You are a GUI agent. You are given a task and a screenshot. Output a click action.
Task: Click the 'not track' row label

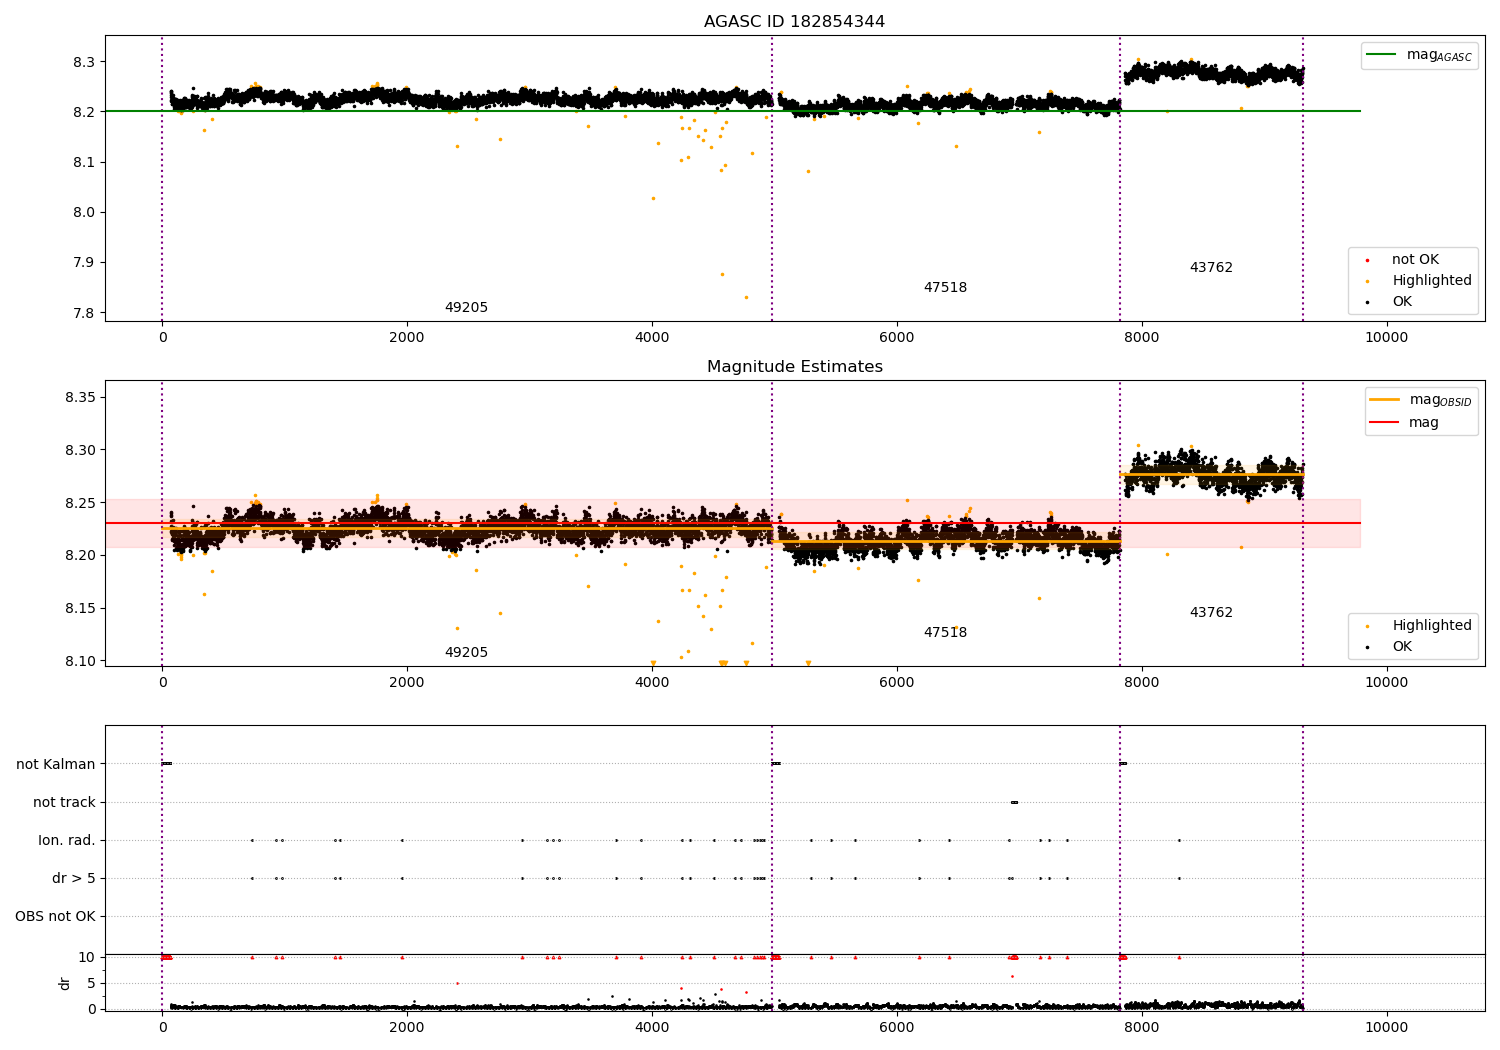tap(64, 803)
